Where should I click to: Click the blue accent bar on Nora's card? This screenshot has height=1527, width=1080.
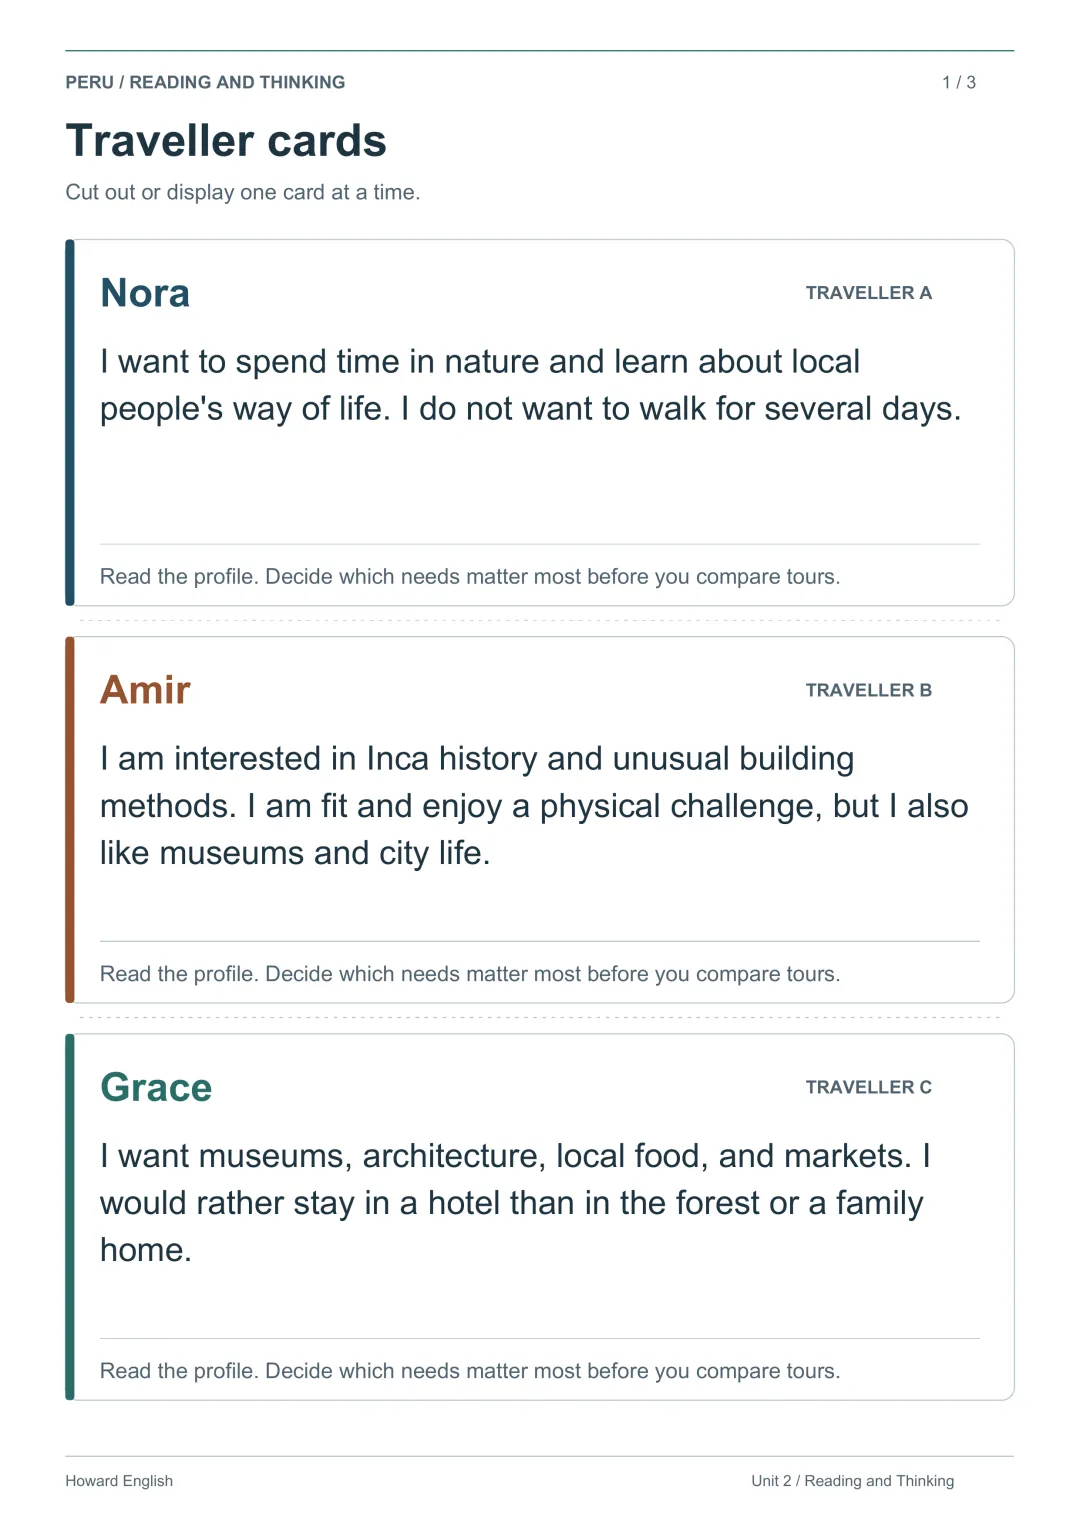(70, 422)
